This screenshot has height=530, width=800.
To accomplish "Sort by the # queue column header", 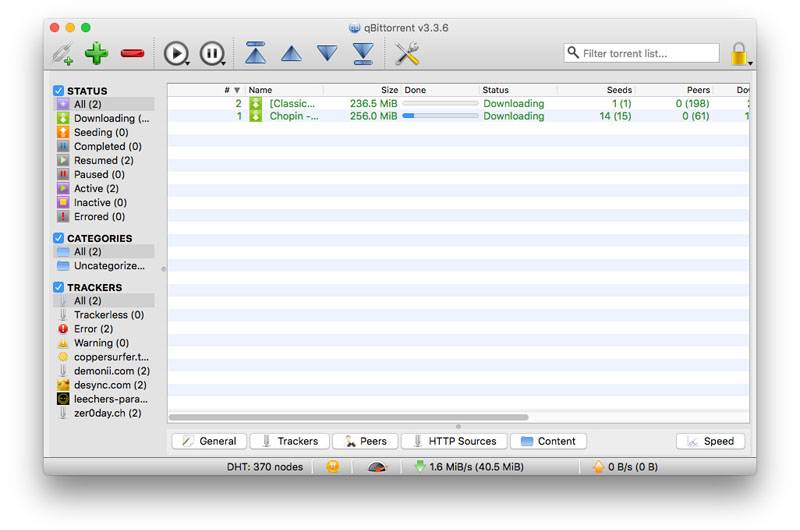I will click(207, 90).
